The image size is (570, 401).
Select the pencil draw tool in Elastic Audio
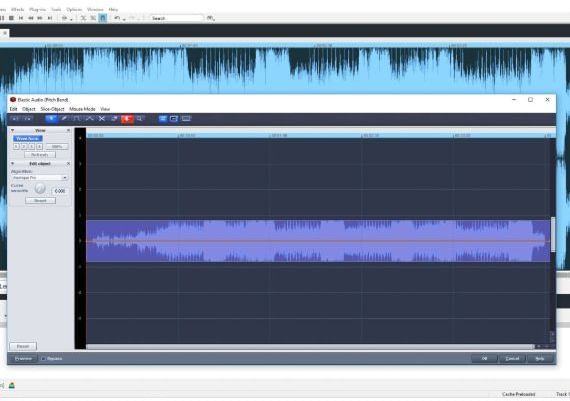coord(64,119)
